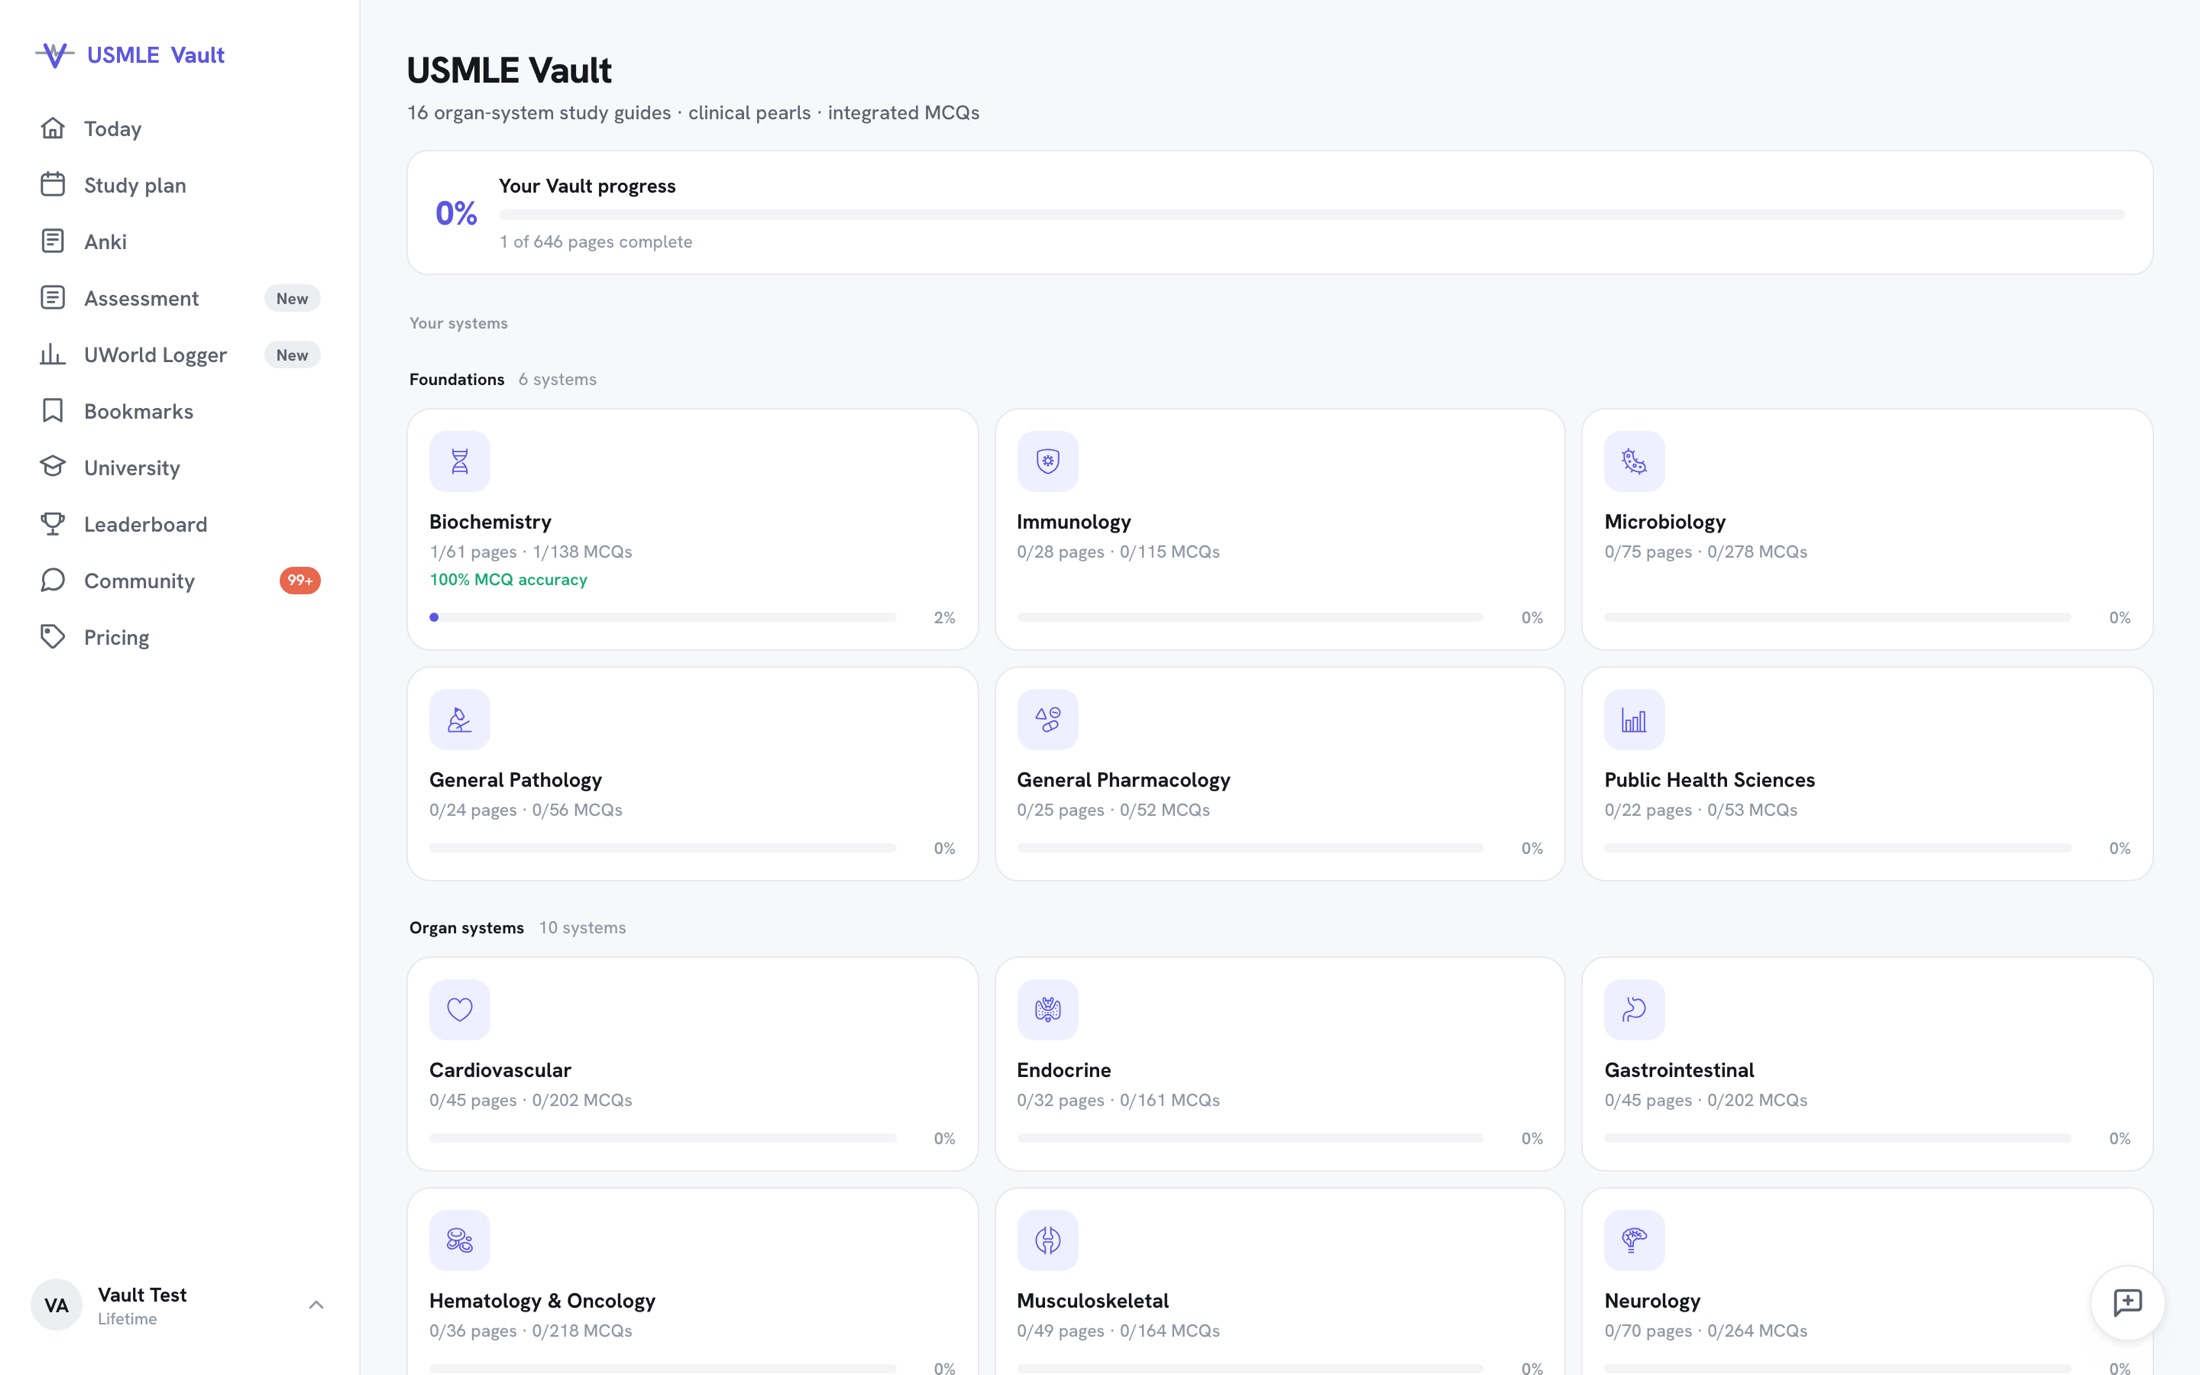This screenshot has height=1375, width=2200.
Task: Click the Bookmarks icon in sidebar
Action: pos(53,411)
